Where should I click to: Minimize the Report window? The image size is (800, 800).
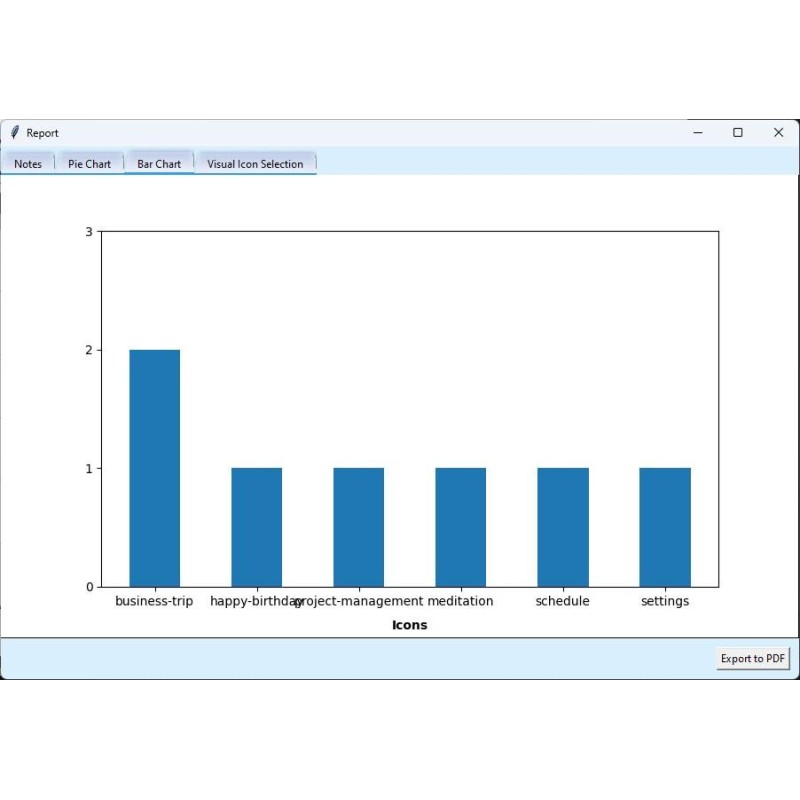[698, 132]
